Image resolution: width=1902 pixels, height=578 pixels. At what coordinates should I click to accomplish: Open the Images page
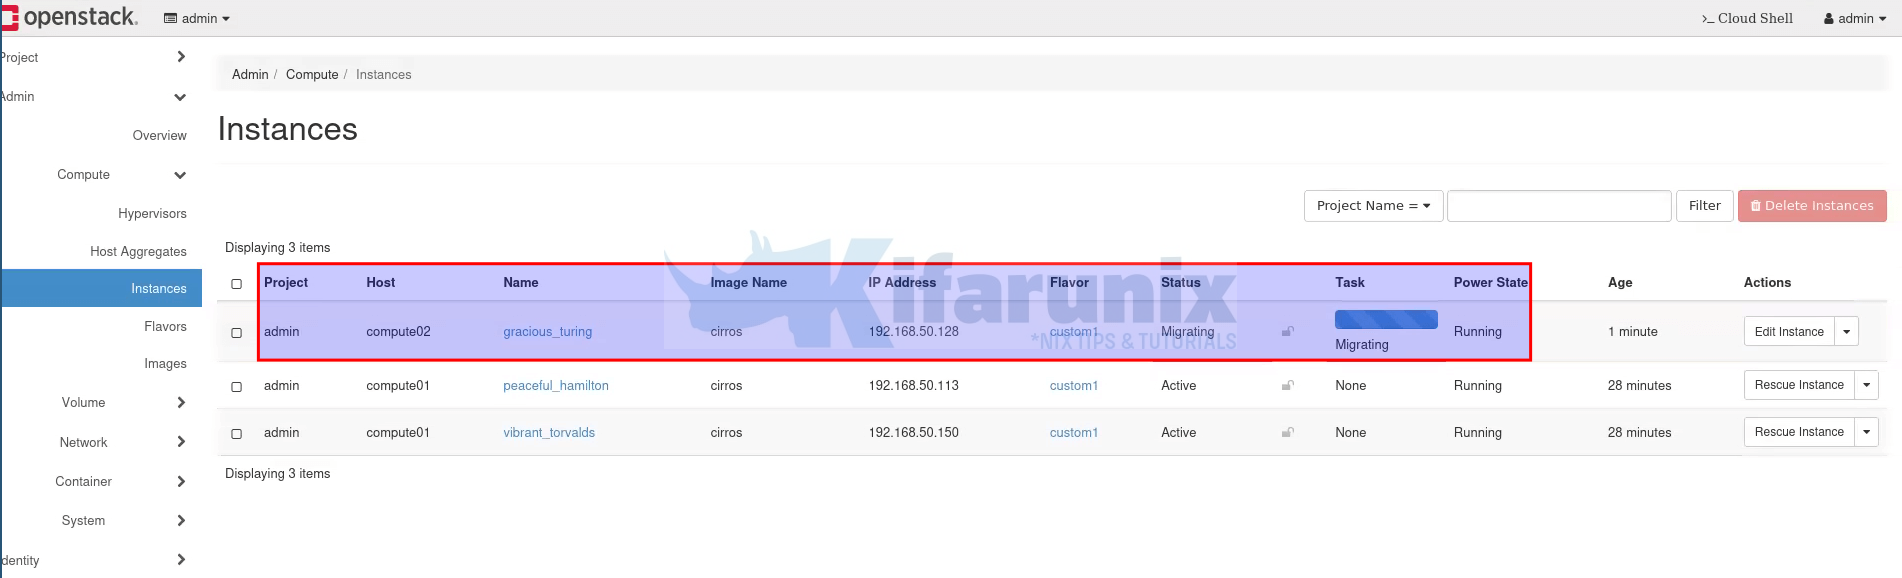[x=165, y=364]
